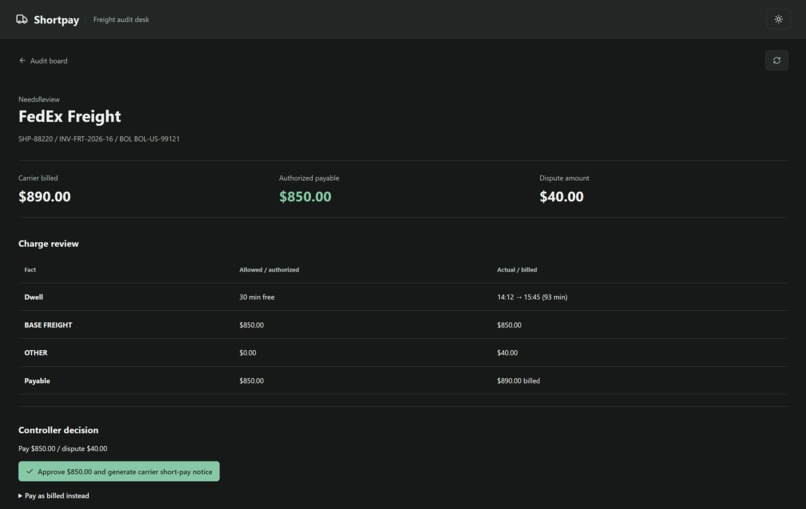Select the OTHER allowed $0.00 cell

coord(247,353)
